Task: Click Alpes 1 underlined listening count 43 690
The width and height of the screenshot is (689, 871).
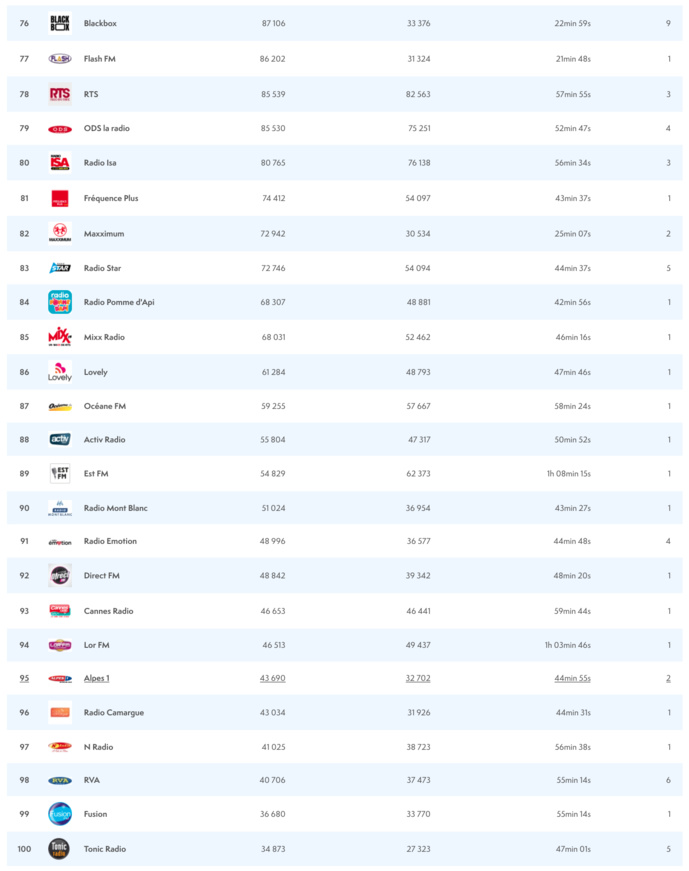Action: pyautogui.click(x=273, y=678)
